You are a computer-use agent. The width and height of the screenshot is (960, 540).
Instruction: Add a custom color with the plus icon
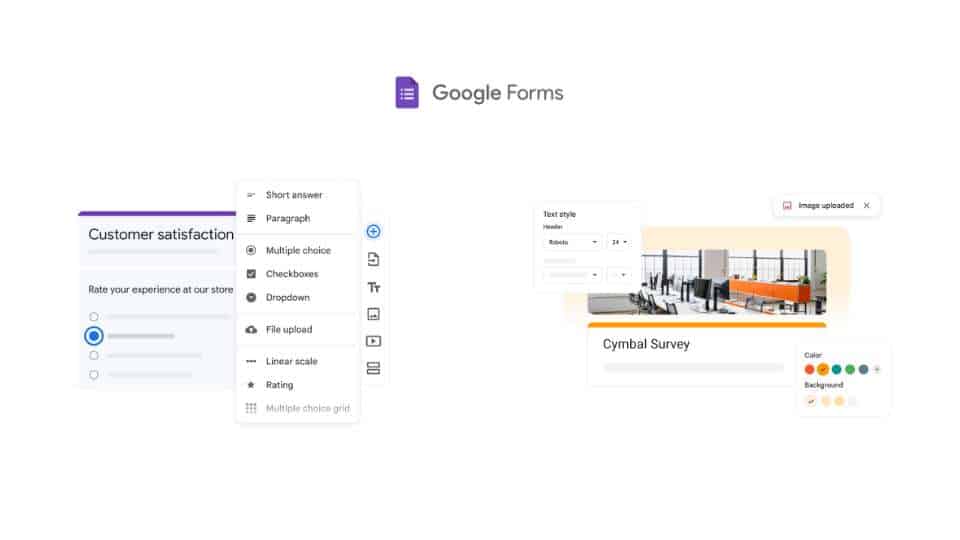coord(877,369)
